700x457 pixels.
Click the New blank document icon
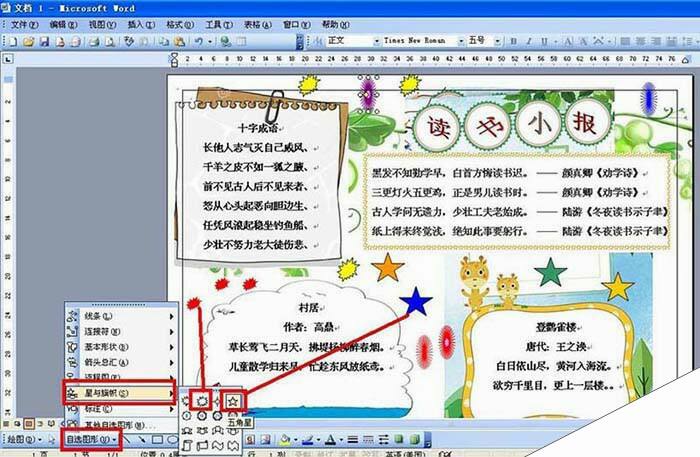[x=13, y=42]
